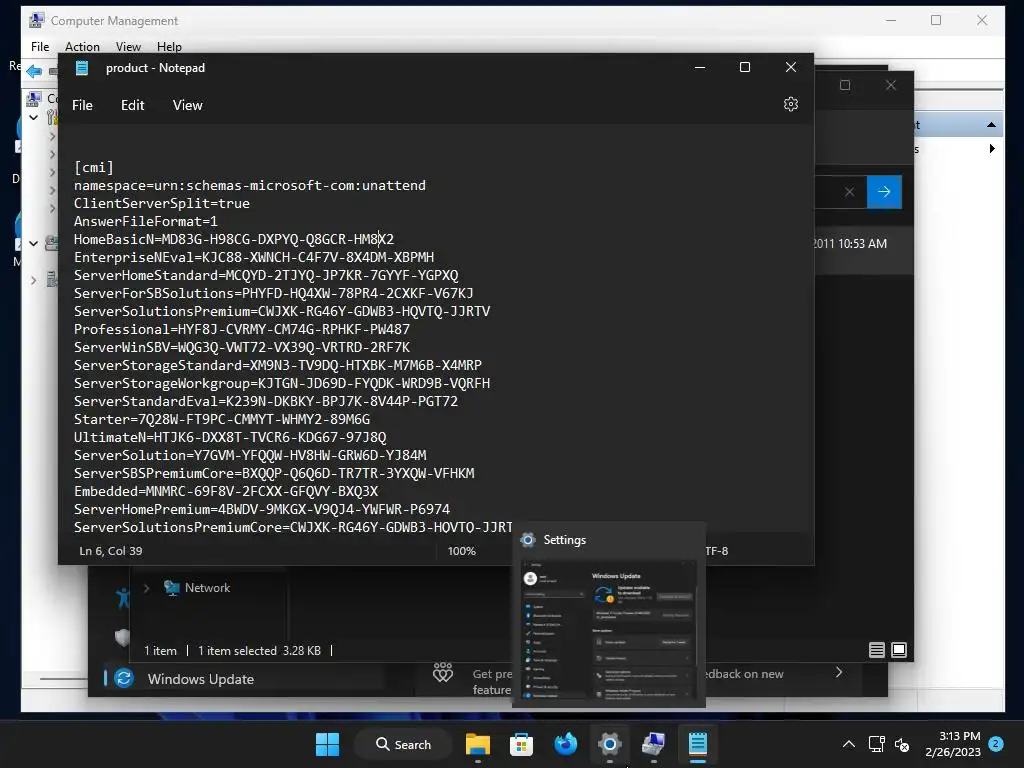Click the AnswerFileFormat=1 line

coord(146,221)
